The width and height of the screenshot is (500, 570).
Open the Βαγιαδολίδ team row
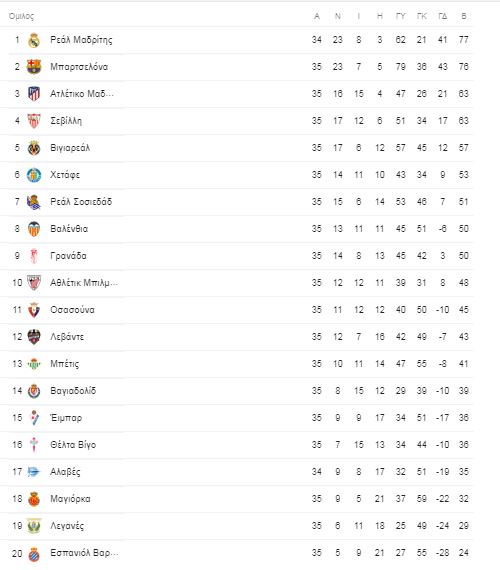click(236, 391)
